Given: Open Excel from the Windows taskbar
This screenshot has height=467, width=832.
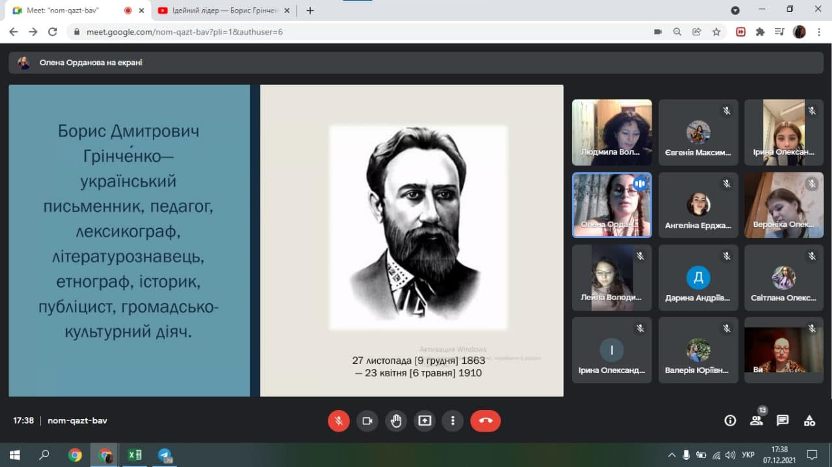Looking at the screenshot, I should coord(134,455).
